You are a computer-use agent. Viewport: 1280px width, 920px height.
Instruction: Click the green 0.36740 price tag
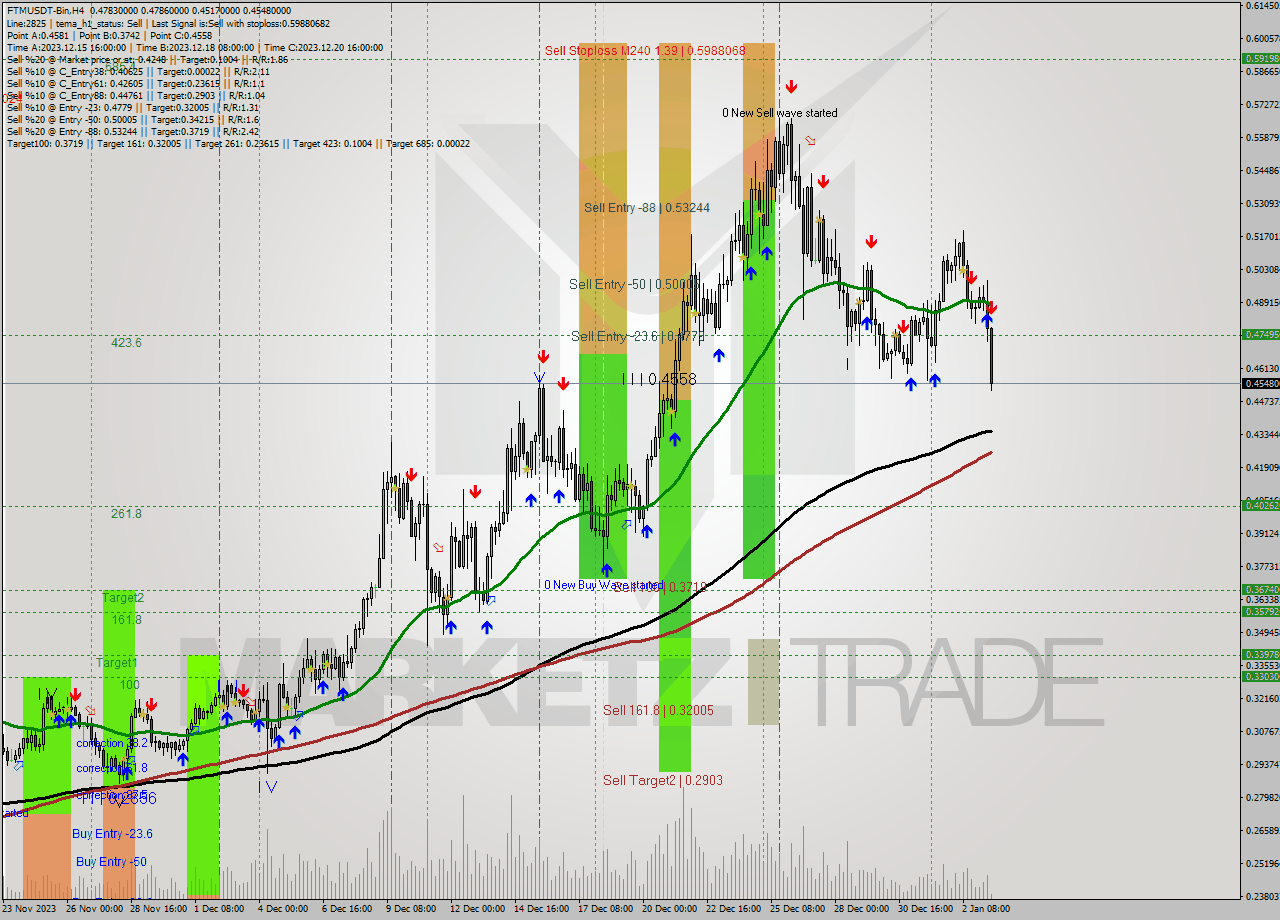pos(1260,589)
